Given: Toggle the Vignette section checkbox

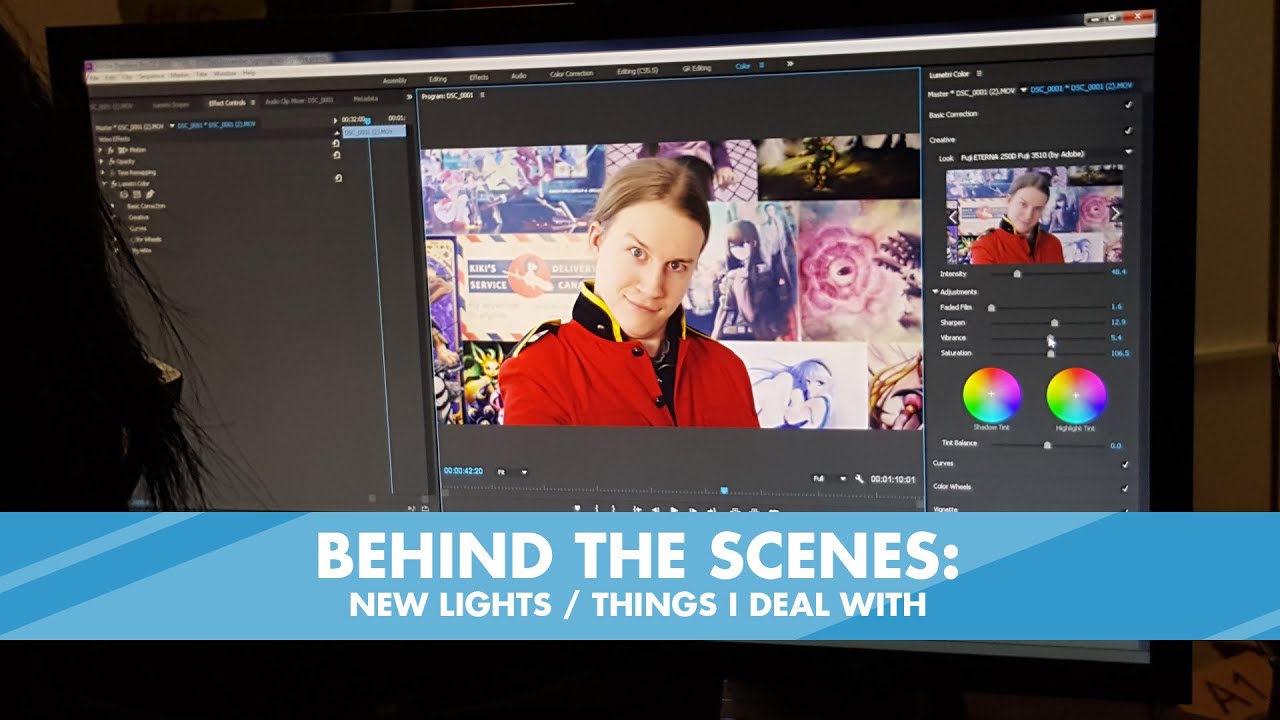Looking at the screenshot, I should click(1124, 510).
